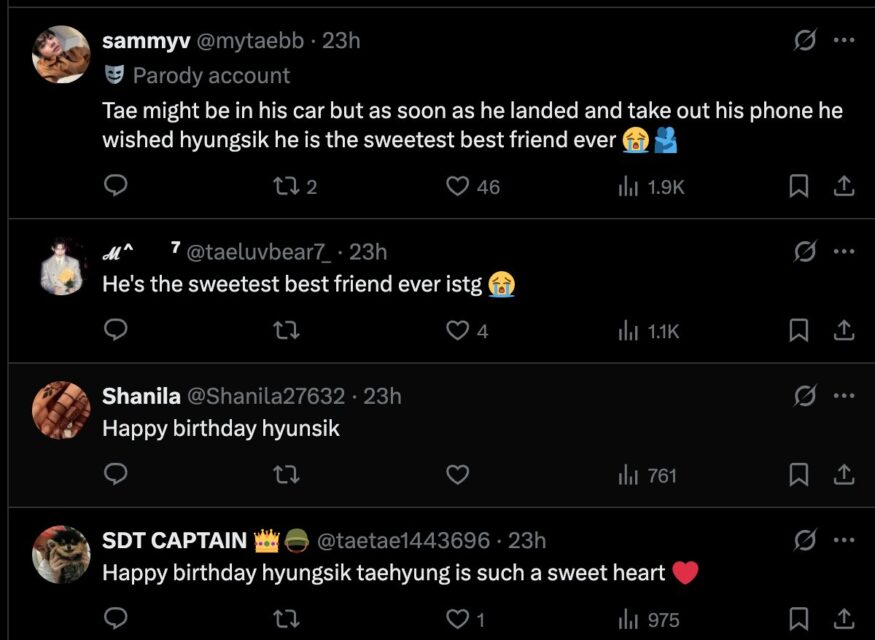Repost Shanila's Happy birthday hyunsik tweet
Viewport: 875px width, 640px height.
286,475
